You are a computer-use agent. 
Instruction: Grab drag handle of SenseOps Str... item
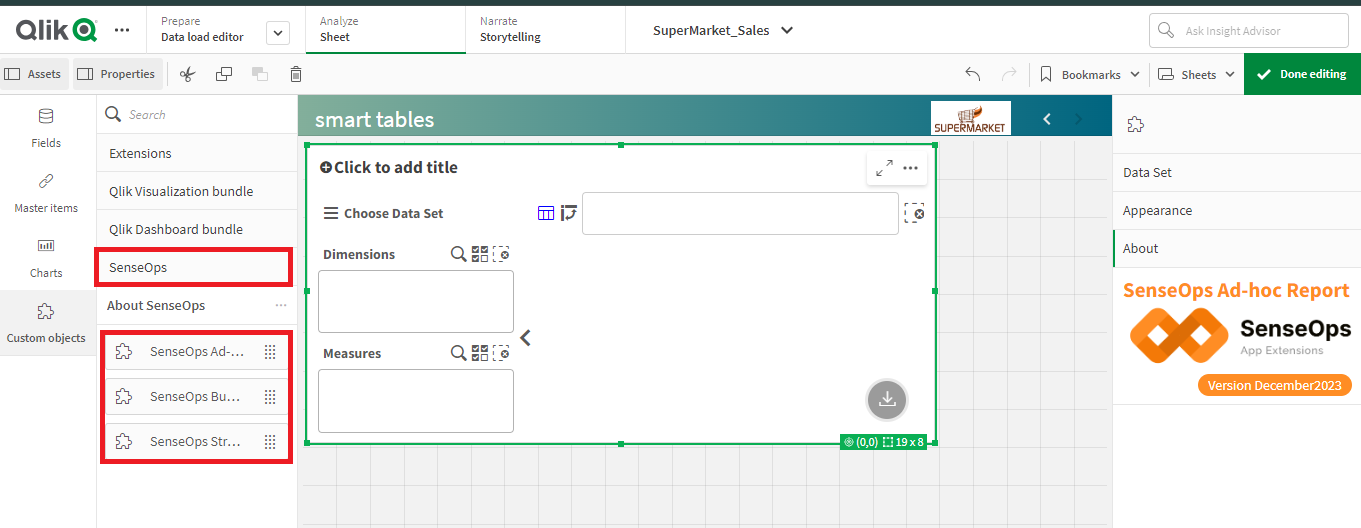(x=270, y=441)
